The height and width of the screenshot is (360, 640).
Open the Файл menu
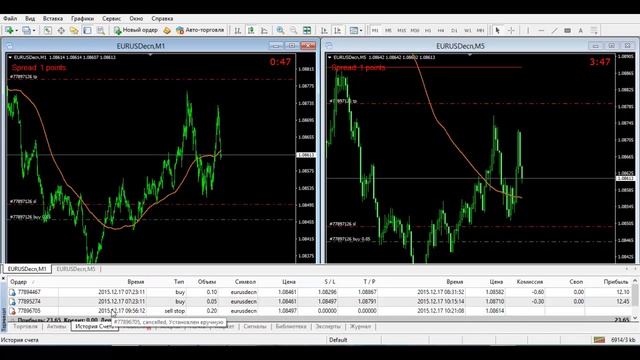point(10,18)
